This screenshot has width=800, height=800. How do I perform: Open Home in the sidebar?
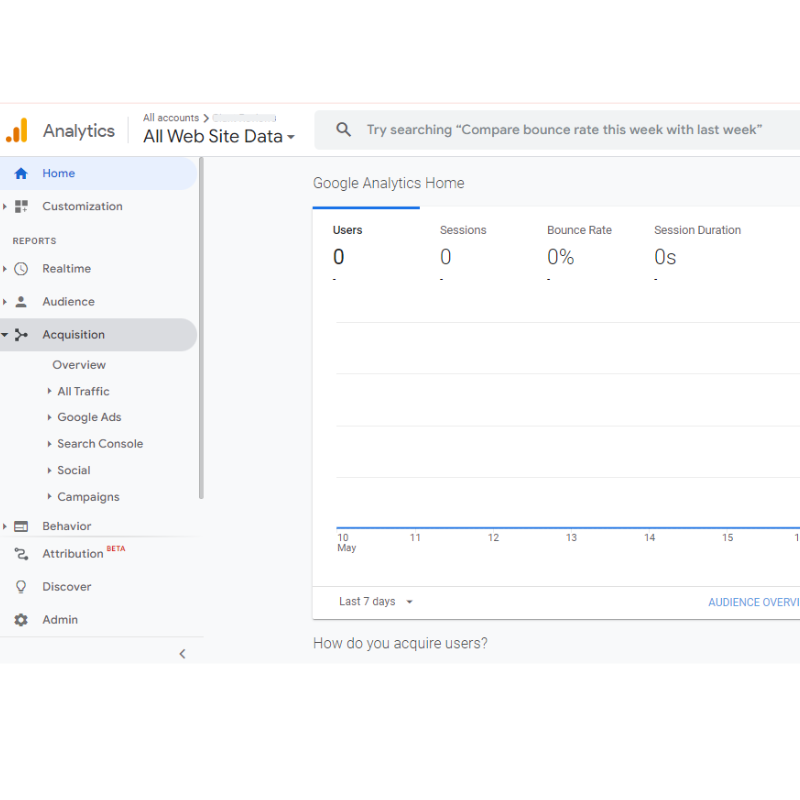point(98,173)
